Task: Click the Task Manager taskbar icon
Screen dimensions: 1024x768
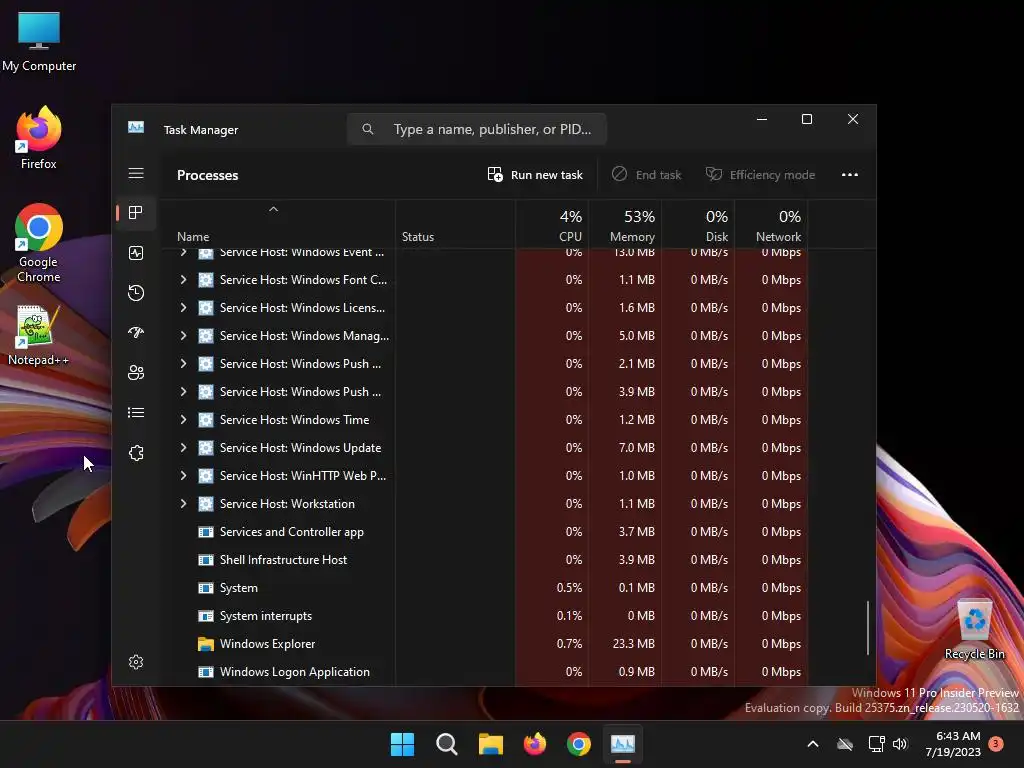Action: (623, 744)
